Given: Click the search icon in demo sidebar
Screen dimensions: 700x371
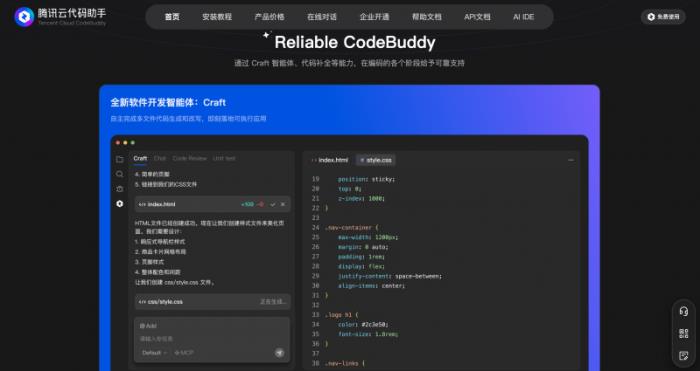Looking at the screenshot, I should click(120, 174).
